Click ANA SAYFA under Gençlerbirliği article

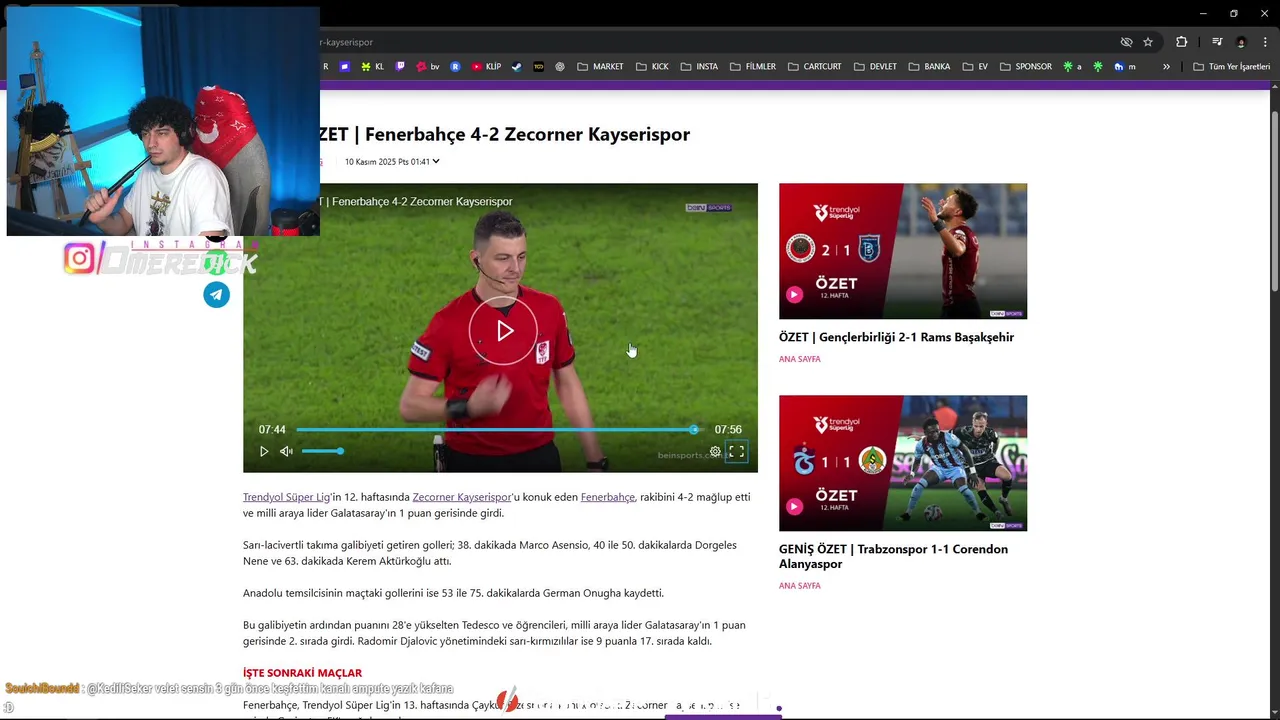(x=800, y=359)
